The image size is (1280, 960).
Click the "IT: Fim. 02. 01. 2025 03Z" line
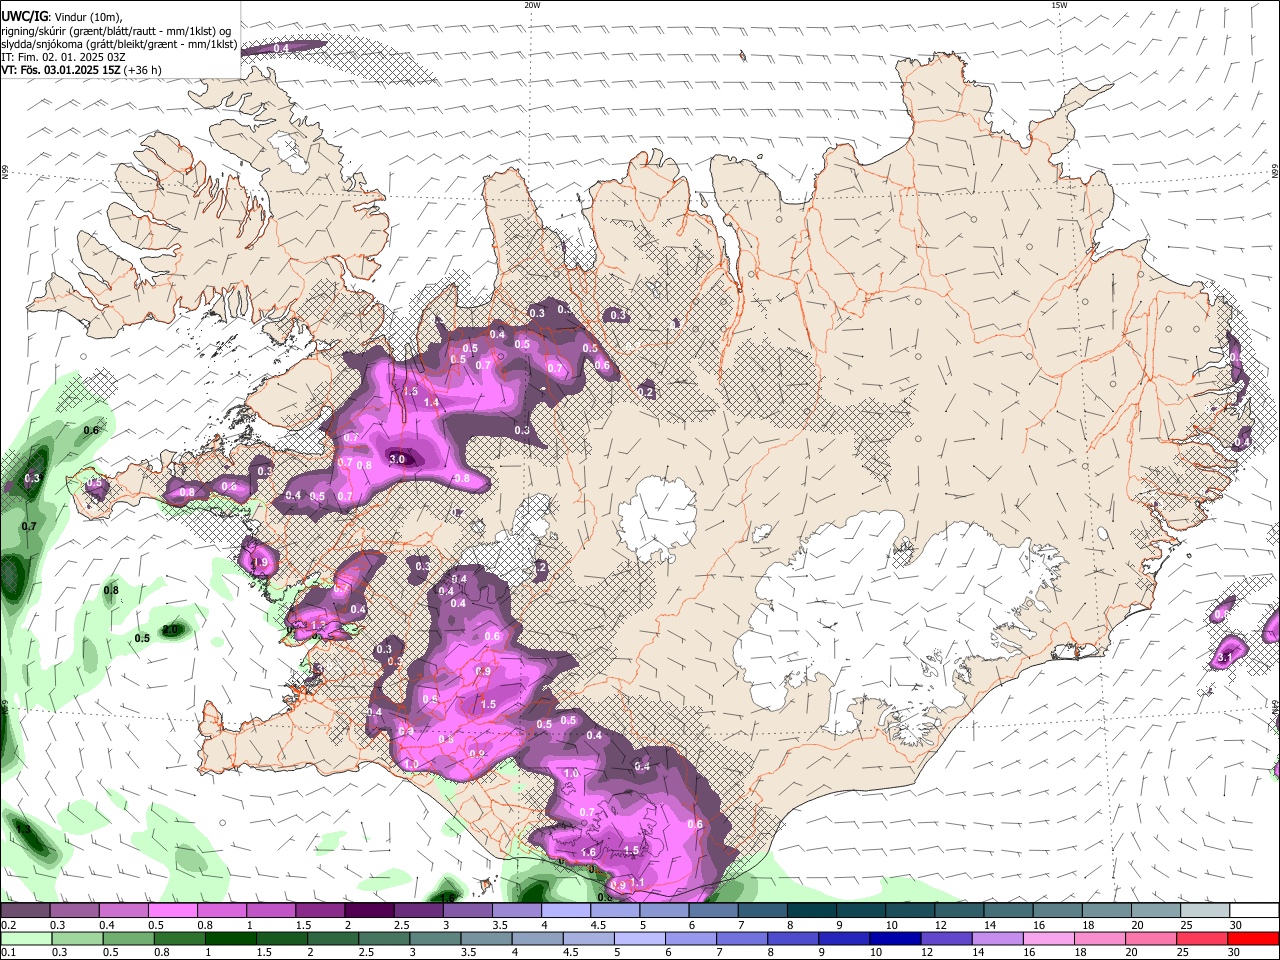click(63, 57)
